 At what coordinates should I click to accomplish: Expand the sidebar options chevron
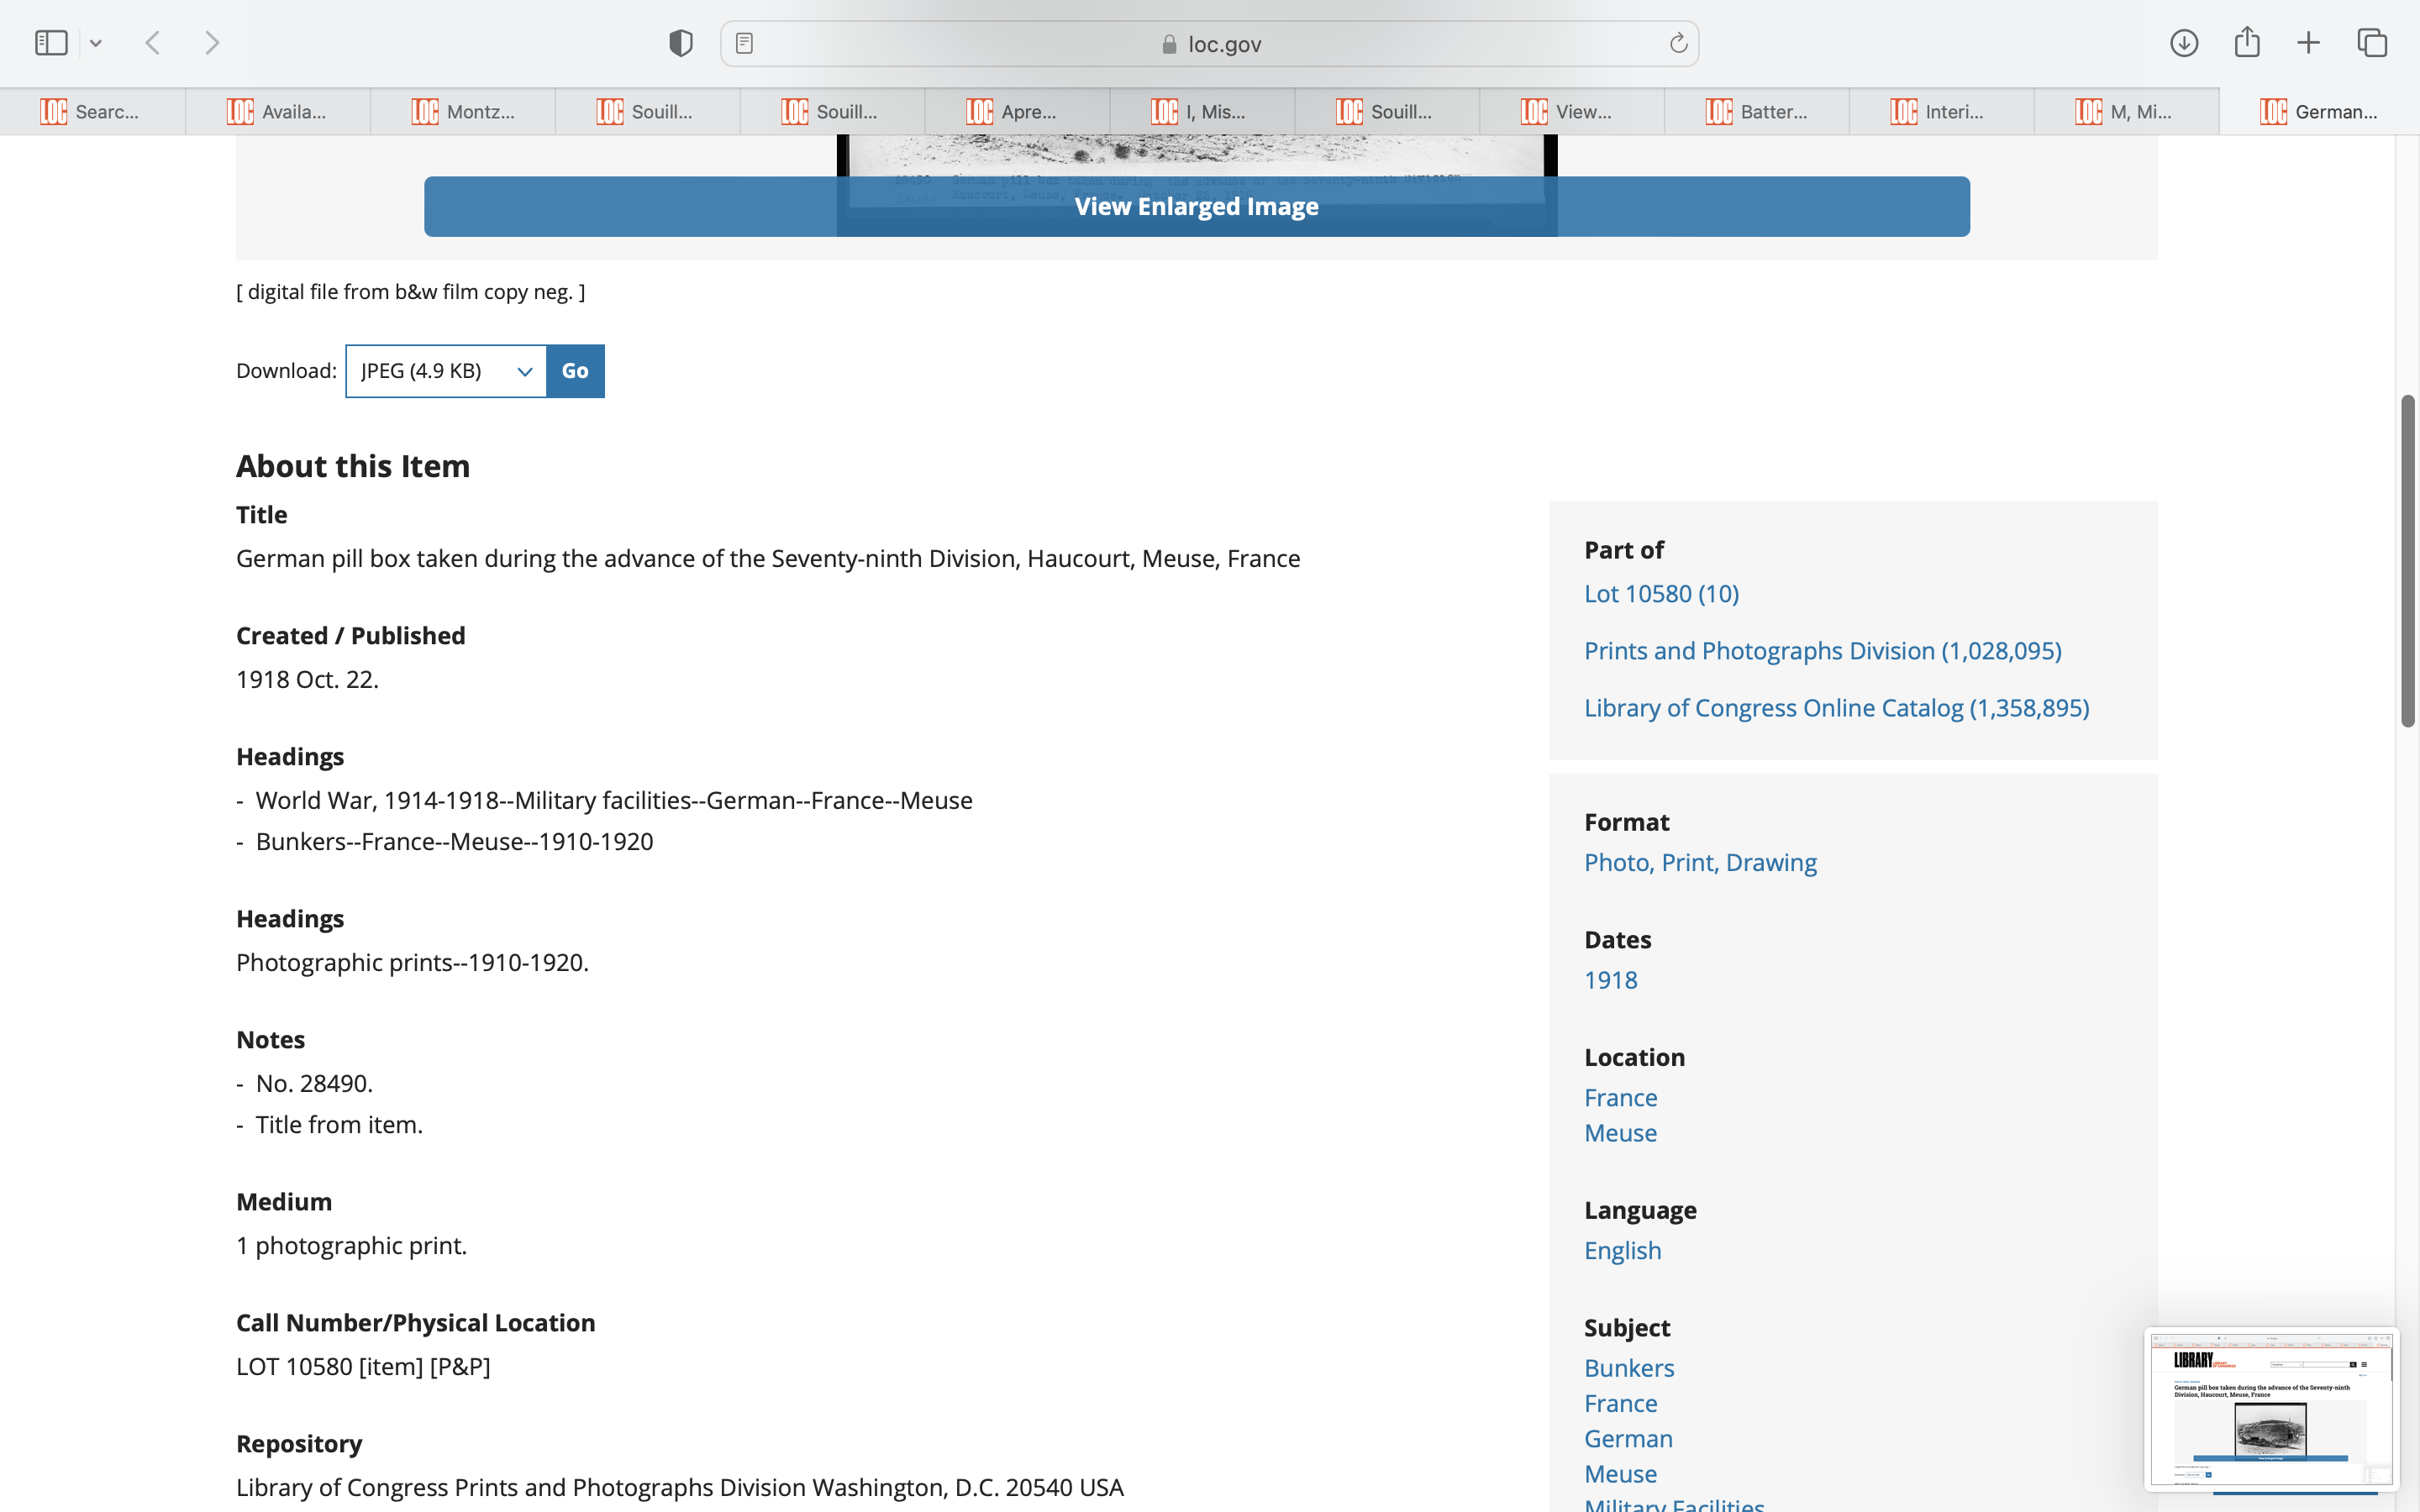tap(96, 43)
